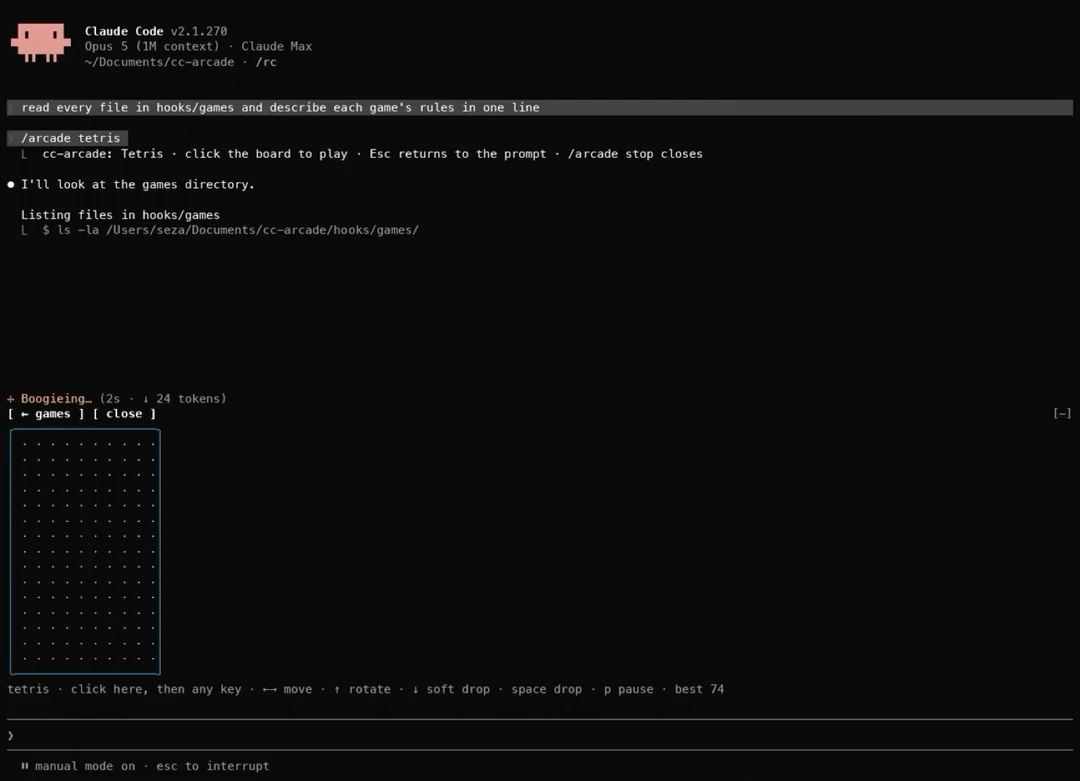Click the 'p pause' hint in the help line
Viewport: 1080px width, 781px height.
(x=629, y=689)
